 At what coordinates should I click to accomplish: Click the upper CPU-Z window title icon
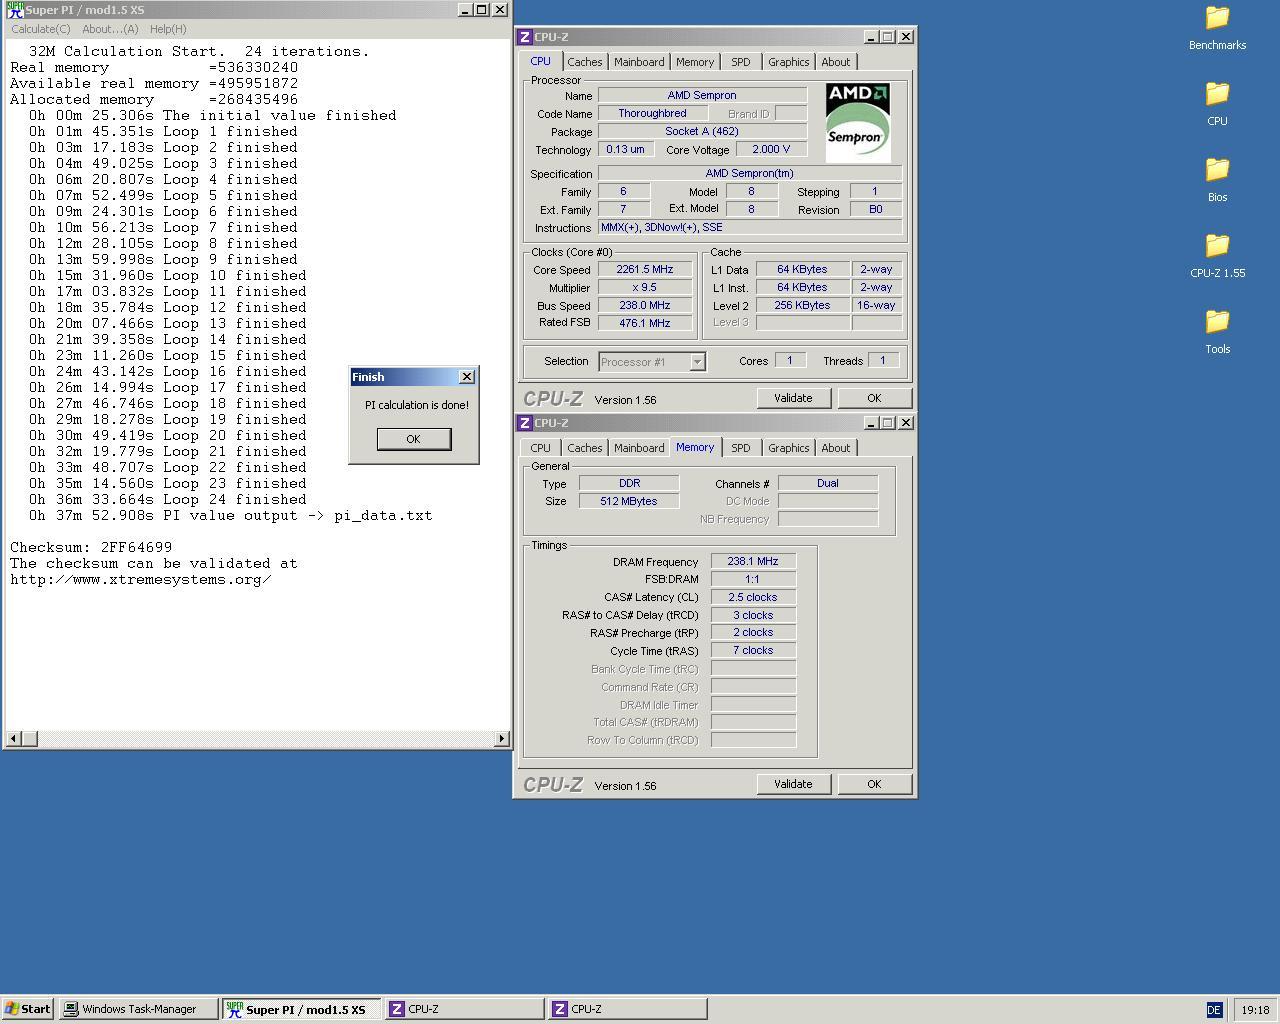click(524, 37)
